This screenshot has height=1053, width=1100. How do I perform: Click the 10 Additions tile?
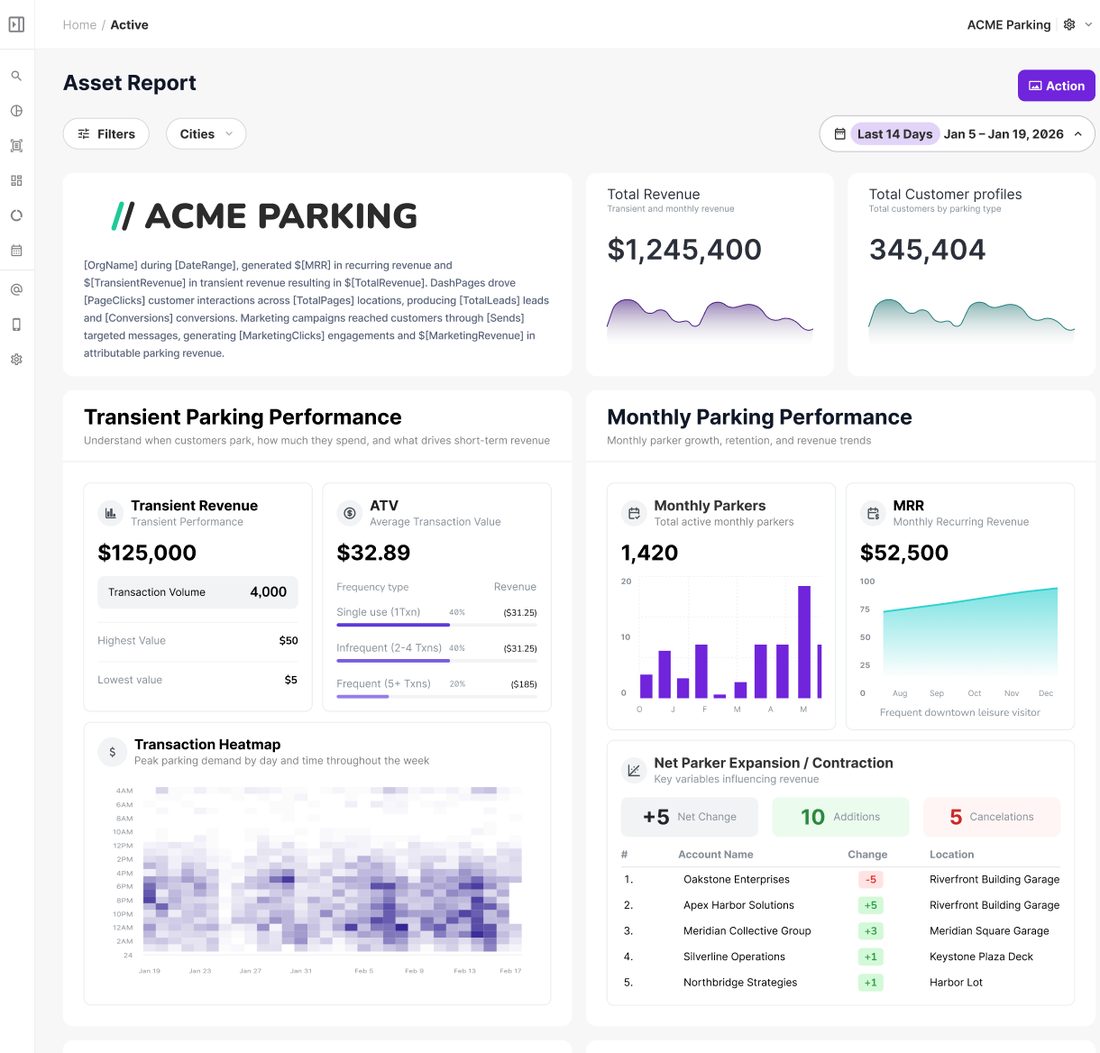(840, 817)
